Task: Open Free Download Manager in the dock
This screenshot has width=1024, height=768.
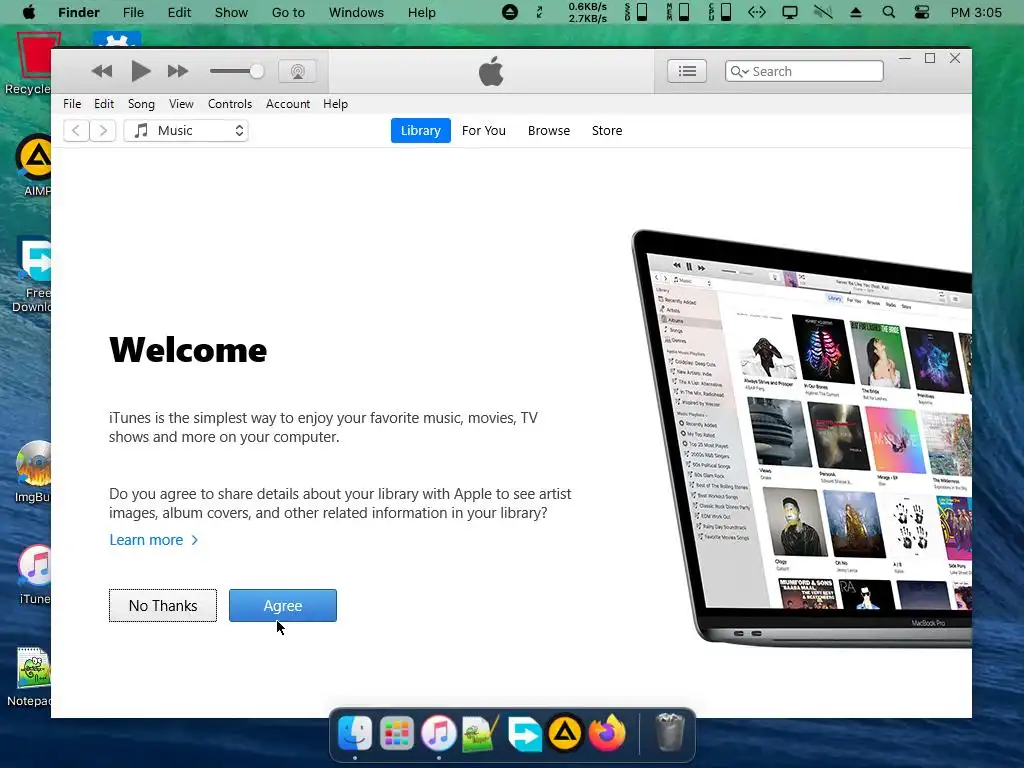Action: pyautogui.click(x=524, y=733)
